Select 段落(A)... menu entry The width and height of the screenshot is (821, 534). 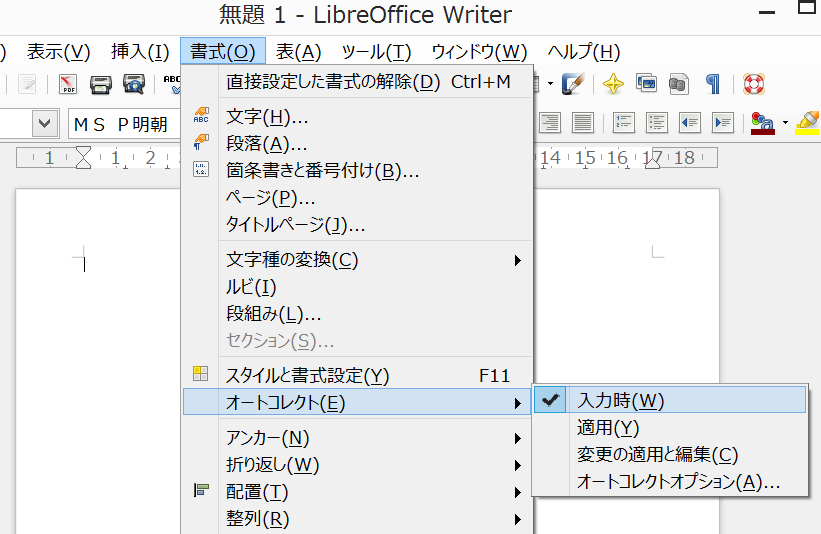pyautogui.click(x=357, y=143)
